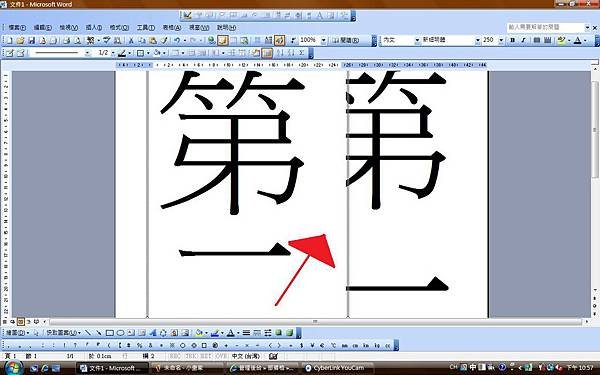Open print preview with the magnifier icon
Viewport: 600px width, 375px height.
[x=78, y=40]
